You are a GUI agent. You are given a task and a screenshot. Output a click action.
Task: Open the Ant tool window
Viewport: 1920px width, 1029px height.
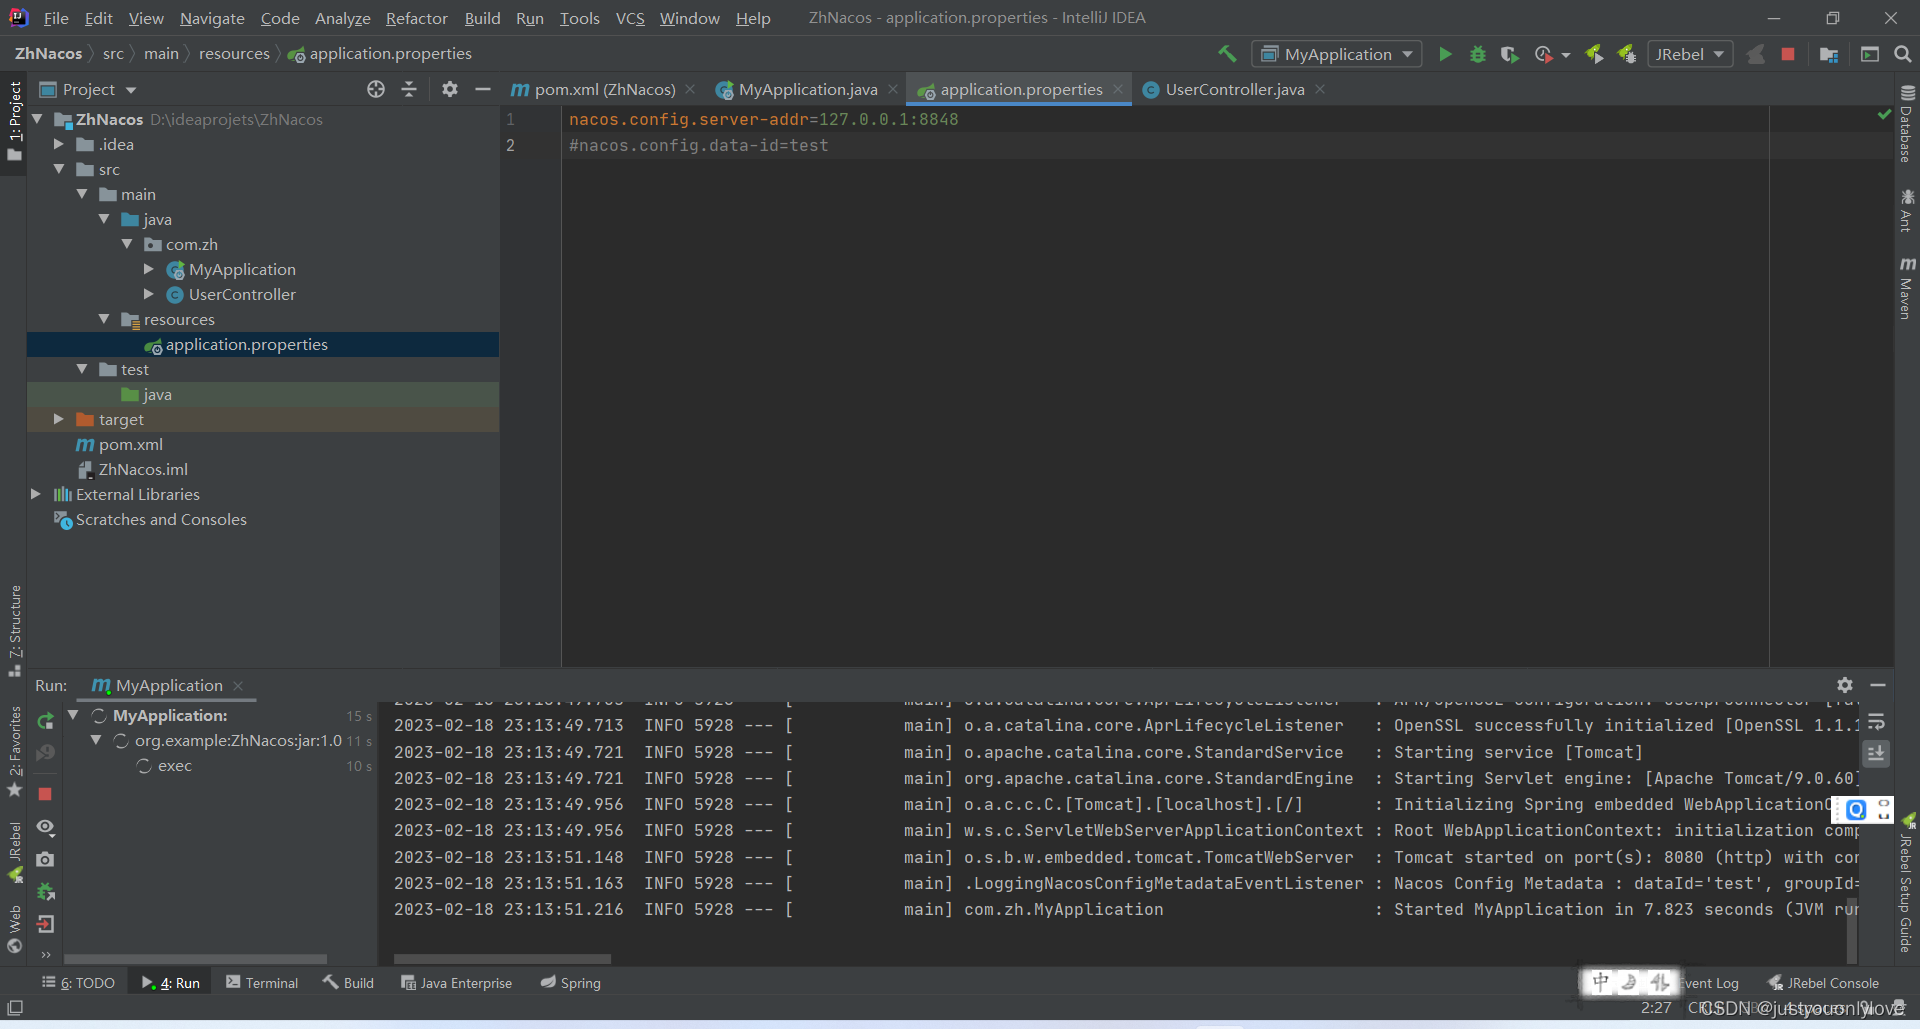click(1907, 210)
